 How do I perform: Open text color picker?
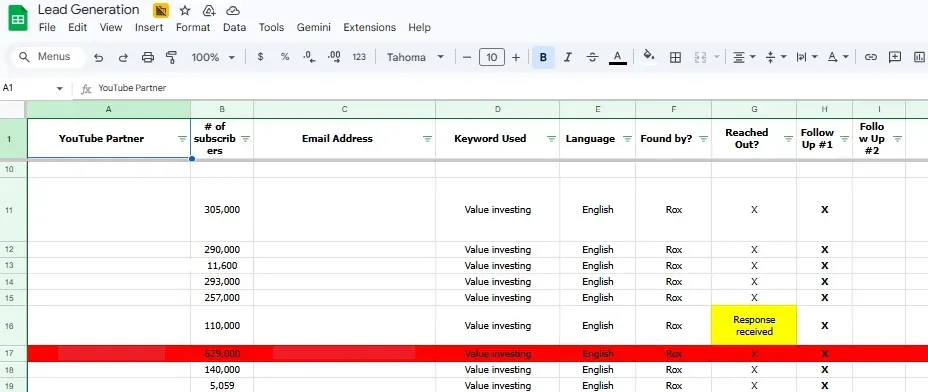[617, 57]
